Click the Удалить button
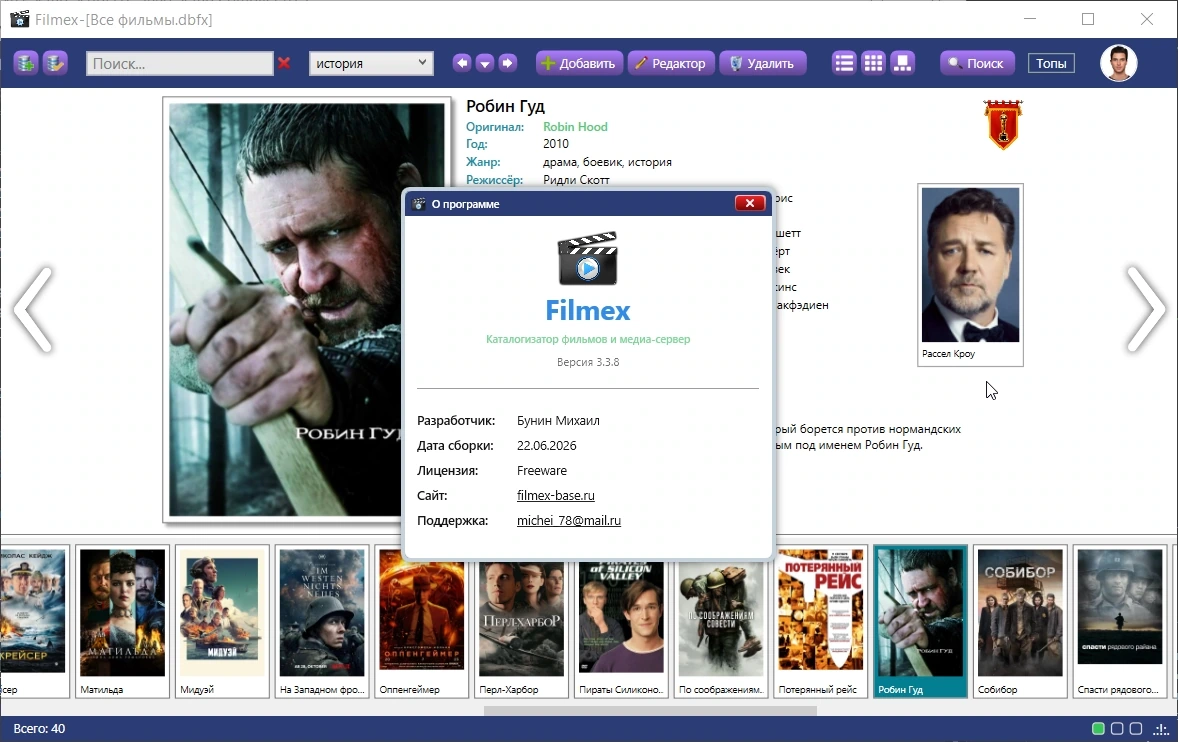This screenshot has height=742, width=1178. pos(763,63)
